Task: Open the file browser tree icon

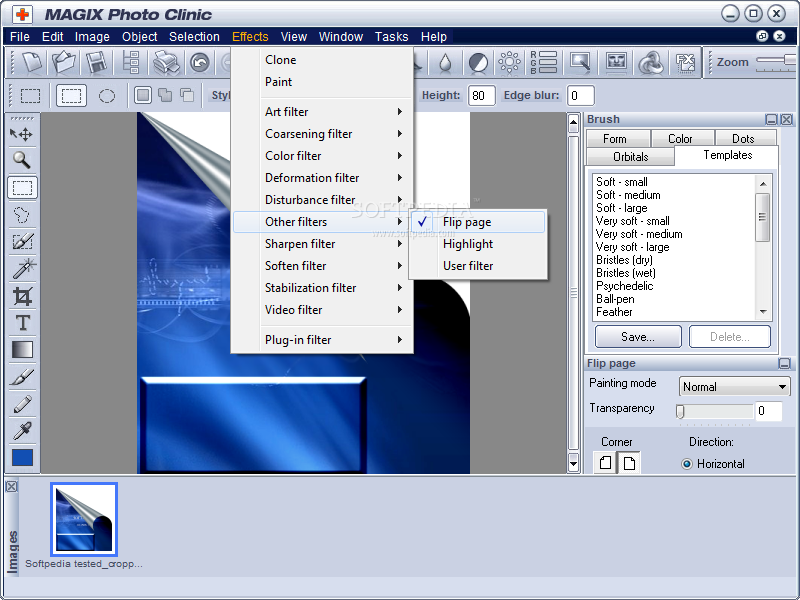Action: 131,63
